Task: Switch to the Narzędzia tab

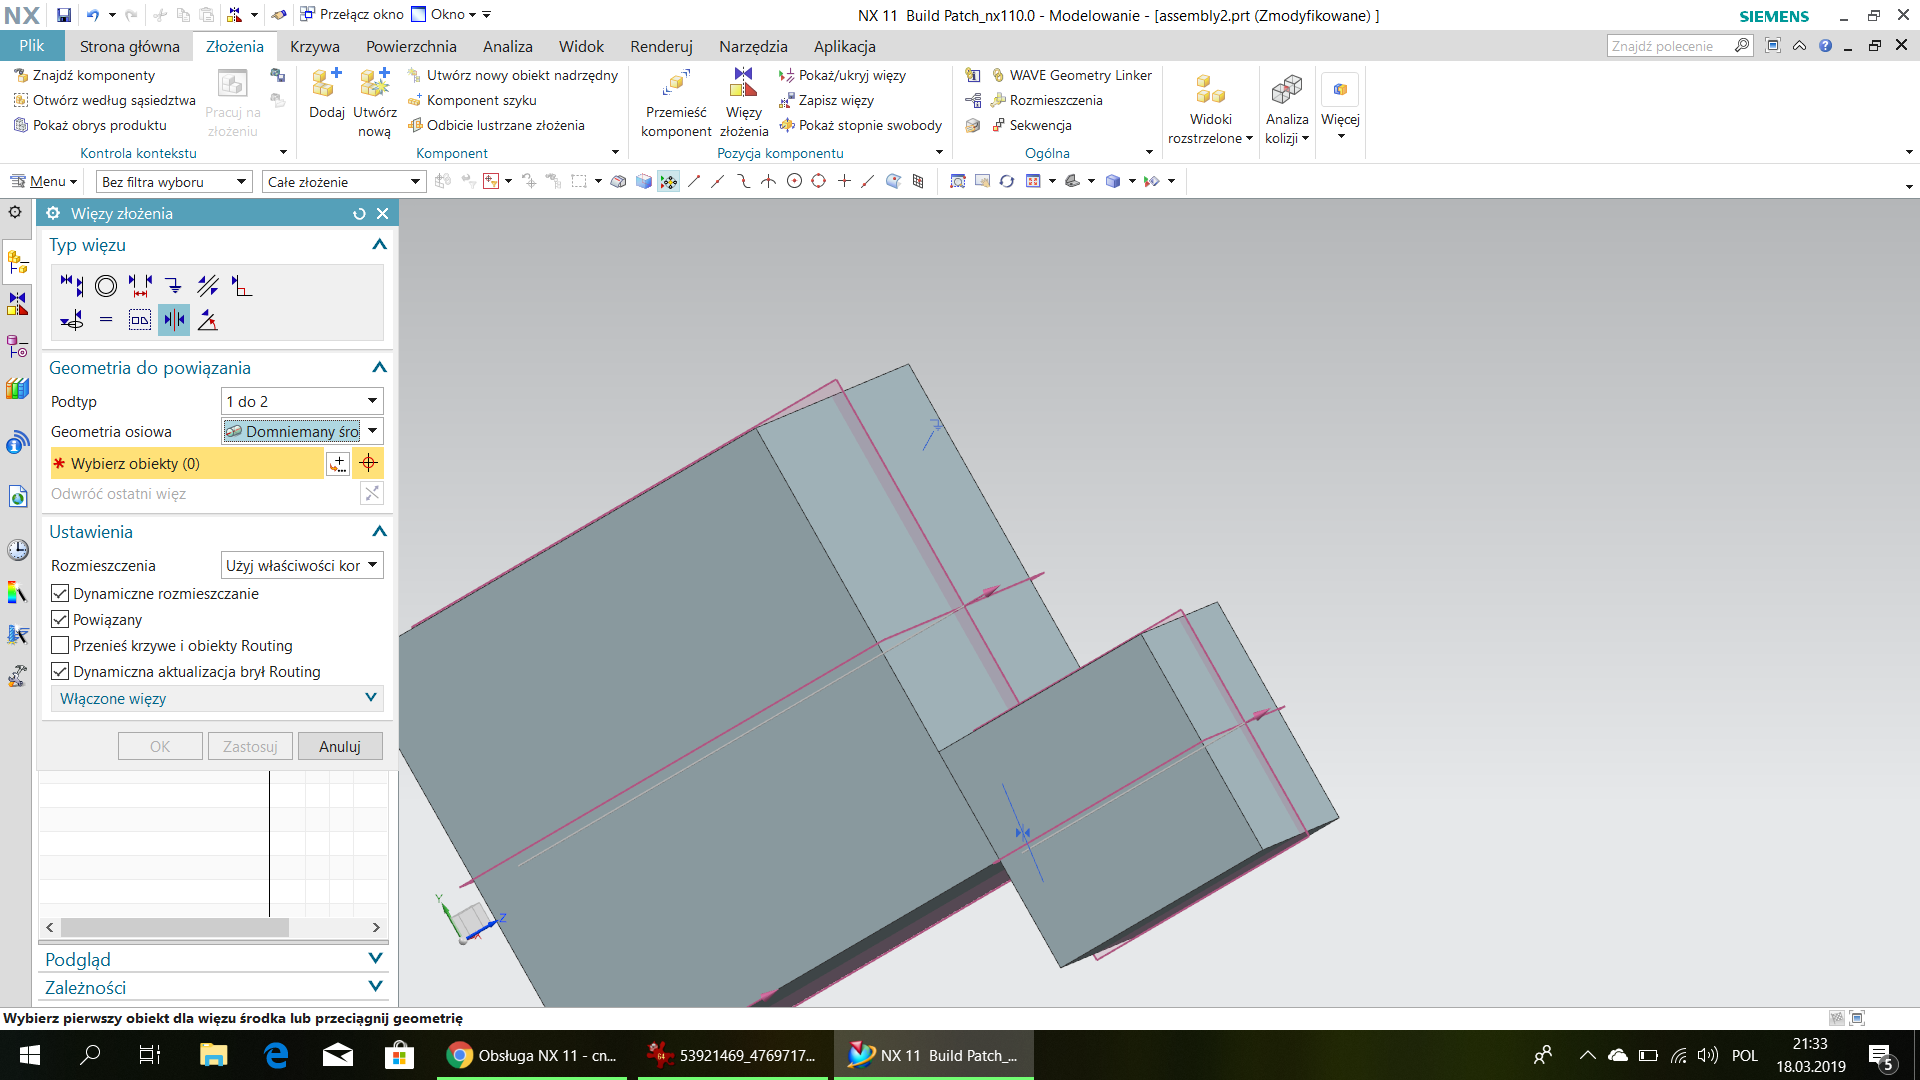Action: [753, 46]
